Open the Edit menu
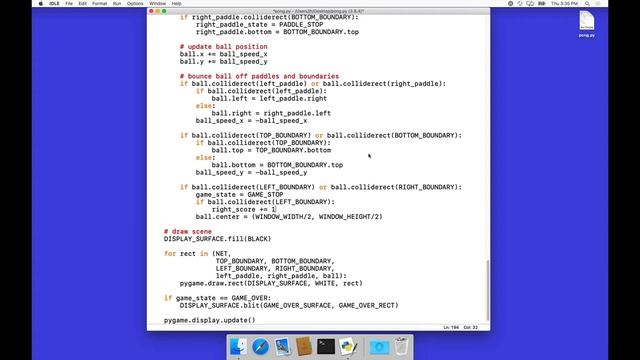640x360 pixels. click(82, 3)
